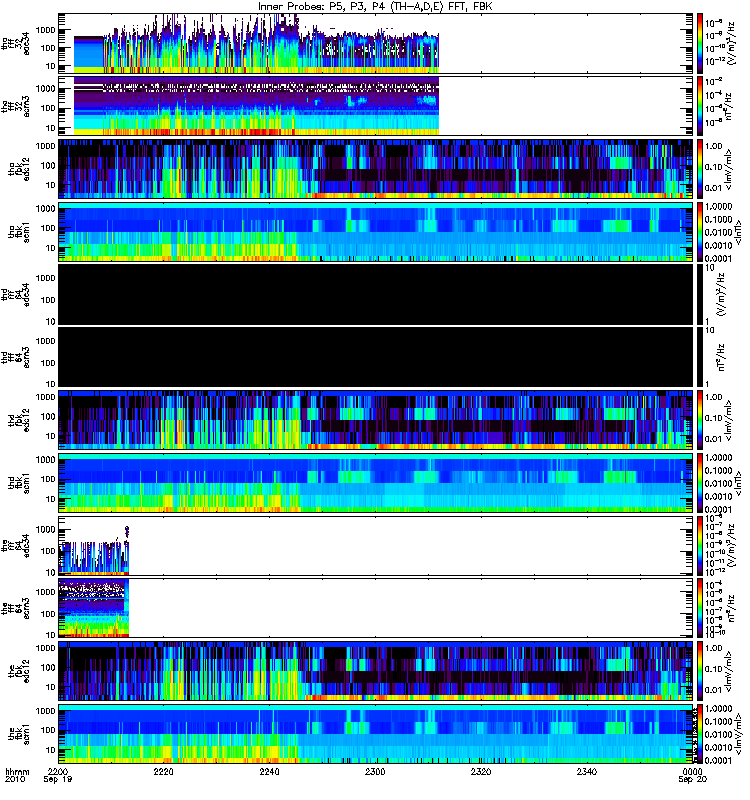Click the color bar of the fff edc34 panel
750x800 pixels.
[x=700, y=545]
